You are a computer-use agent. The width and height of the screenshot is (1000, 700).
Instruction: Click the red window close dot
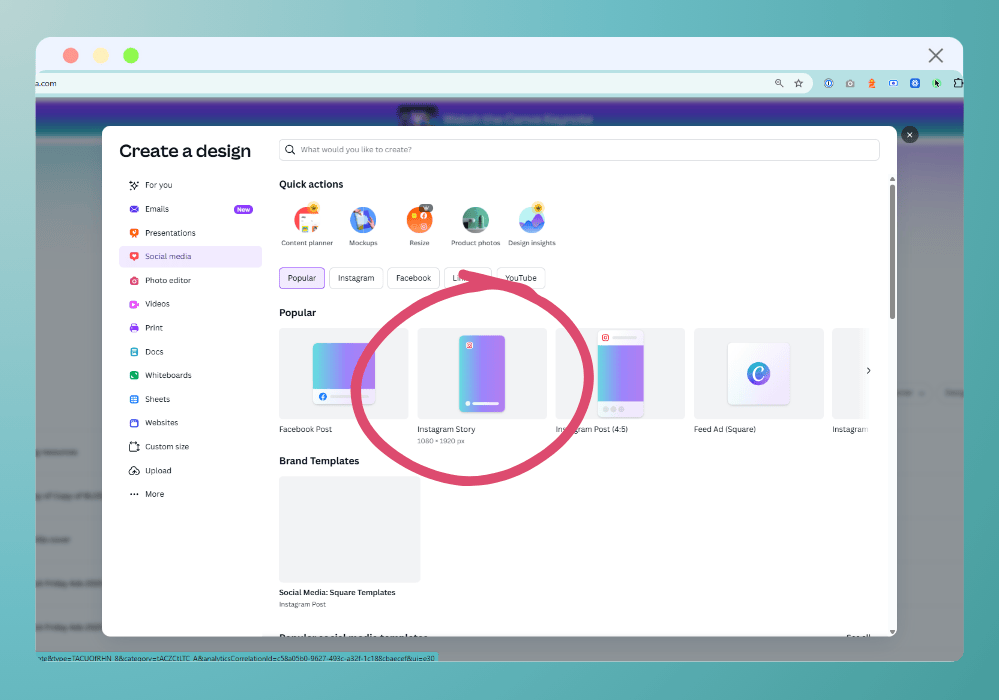click(71, 55)
